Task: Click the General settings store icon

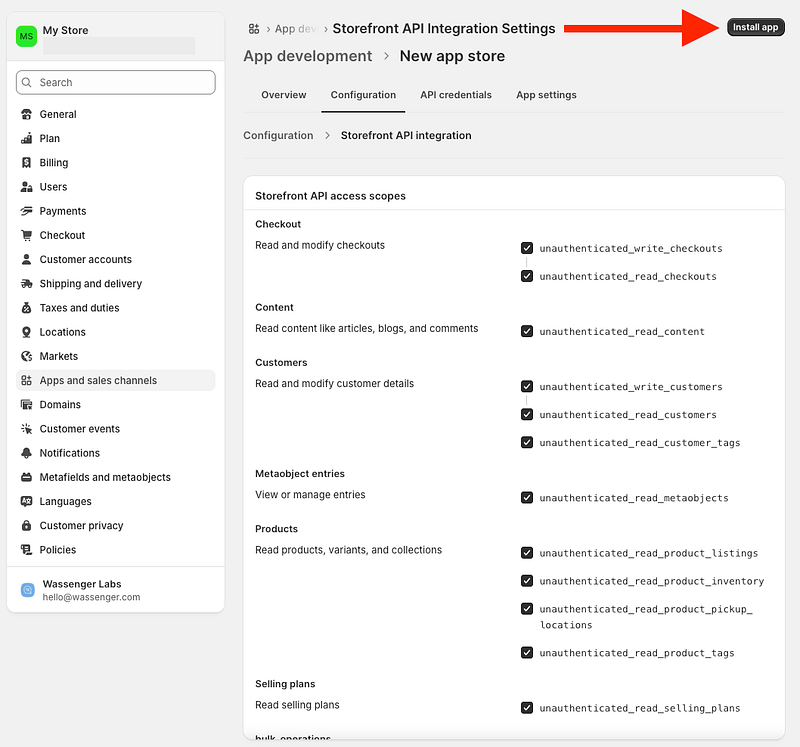Action: 27,115
